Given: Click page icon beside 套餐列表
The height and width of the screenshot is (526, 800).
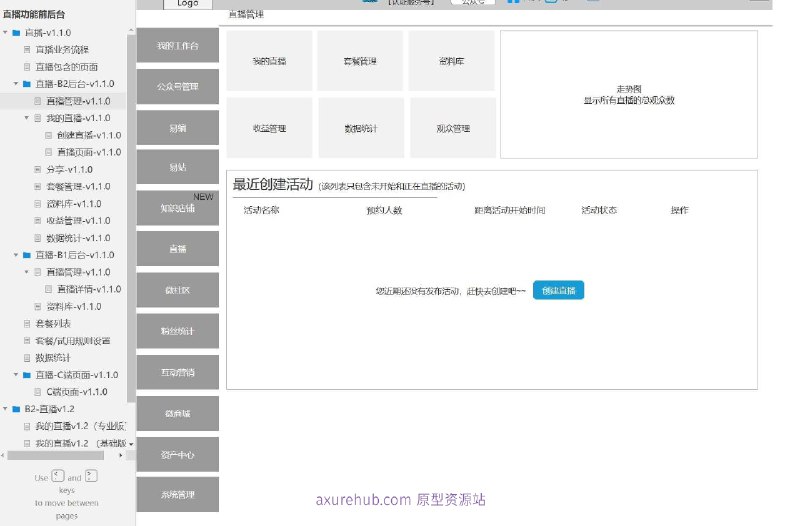Looking at the screenshot, I should pyautogui.click(x=27, y=323).
